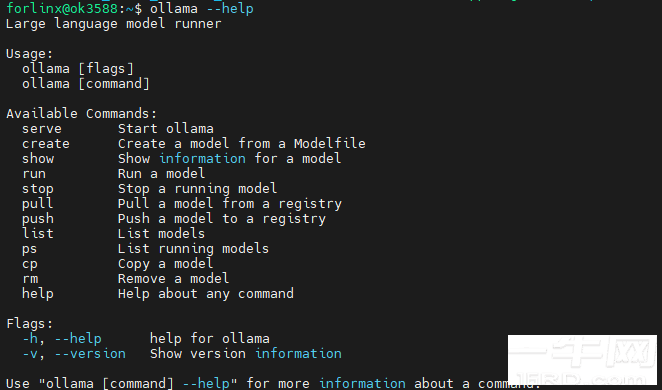Click the 'pull' command entry
The height and width of the screenshot is (390, 662).
[38, 204]
